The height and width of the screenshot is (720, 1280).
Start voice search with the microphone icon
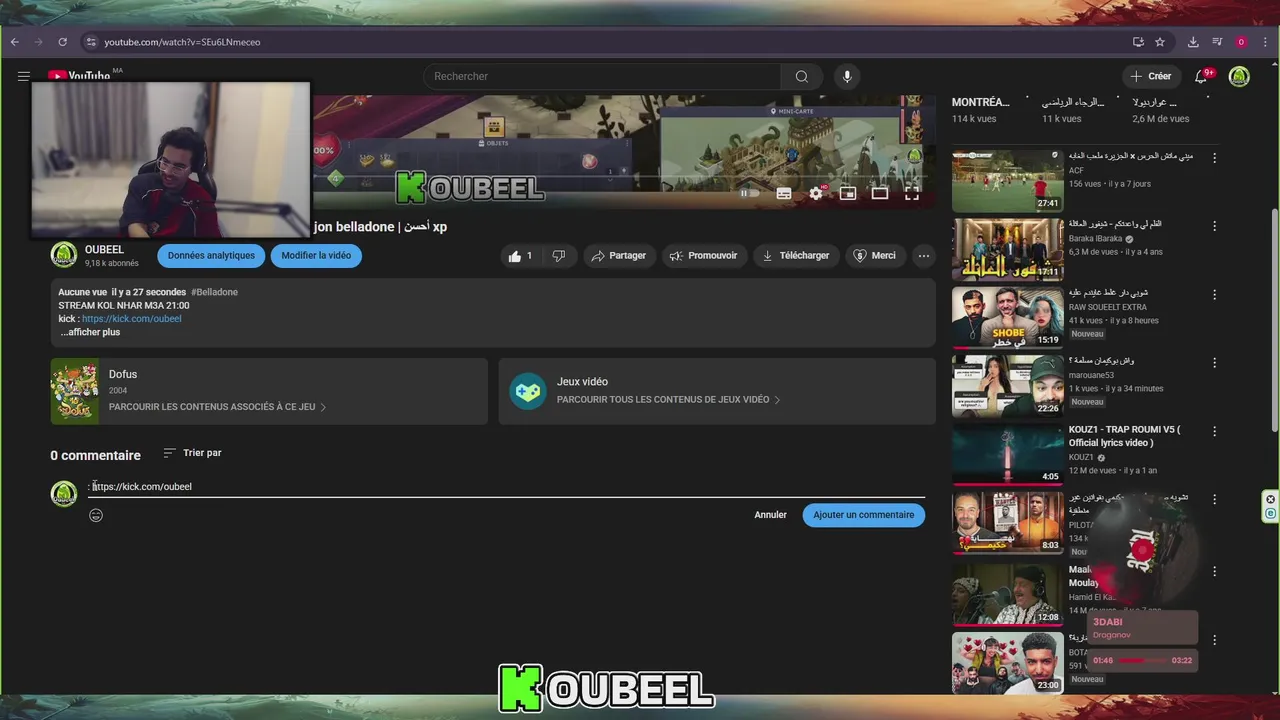847,76
